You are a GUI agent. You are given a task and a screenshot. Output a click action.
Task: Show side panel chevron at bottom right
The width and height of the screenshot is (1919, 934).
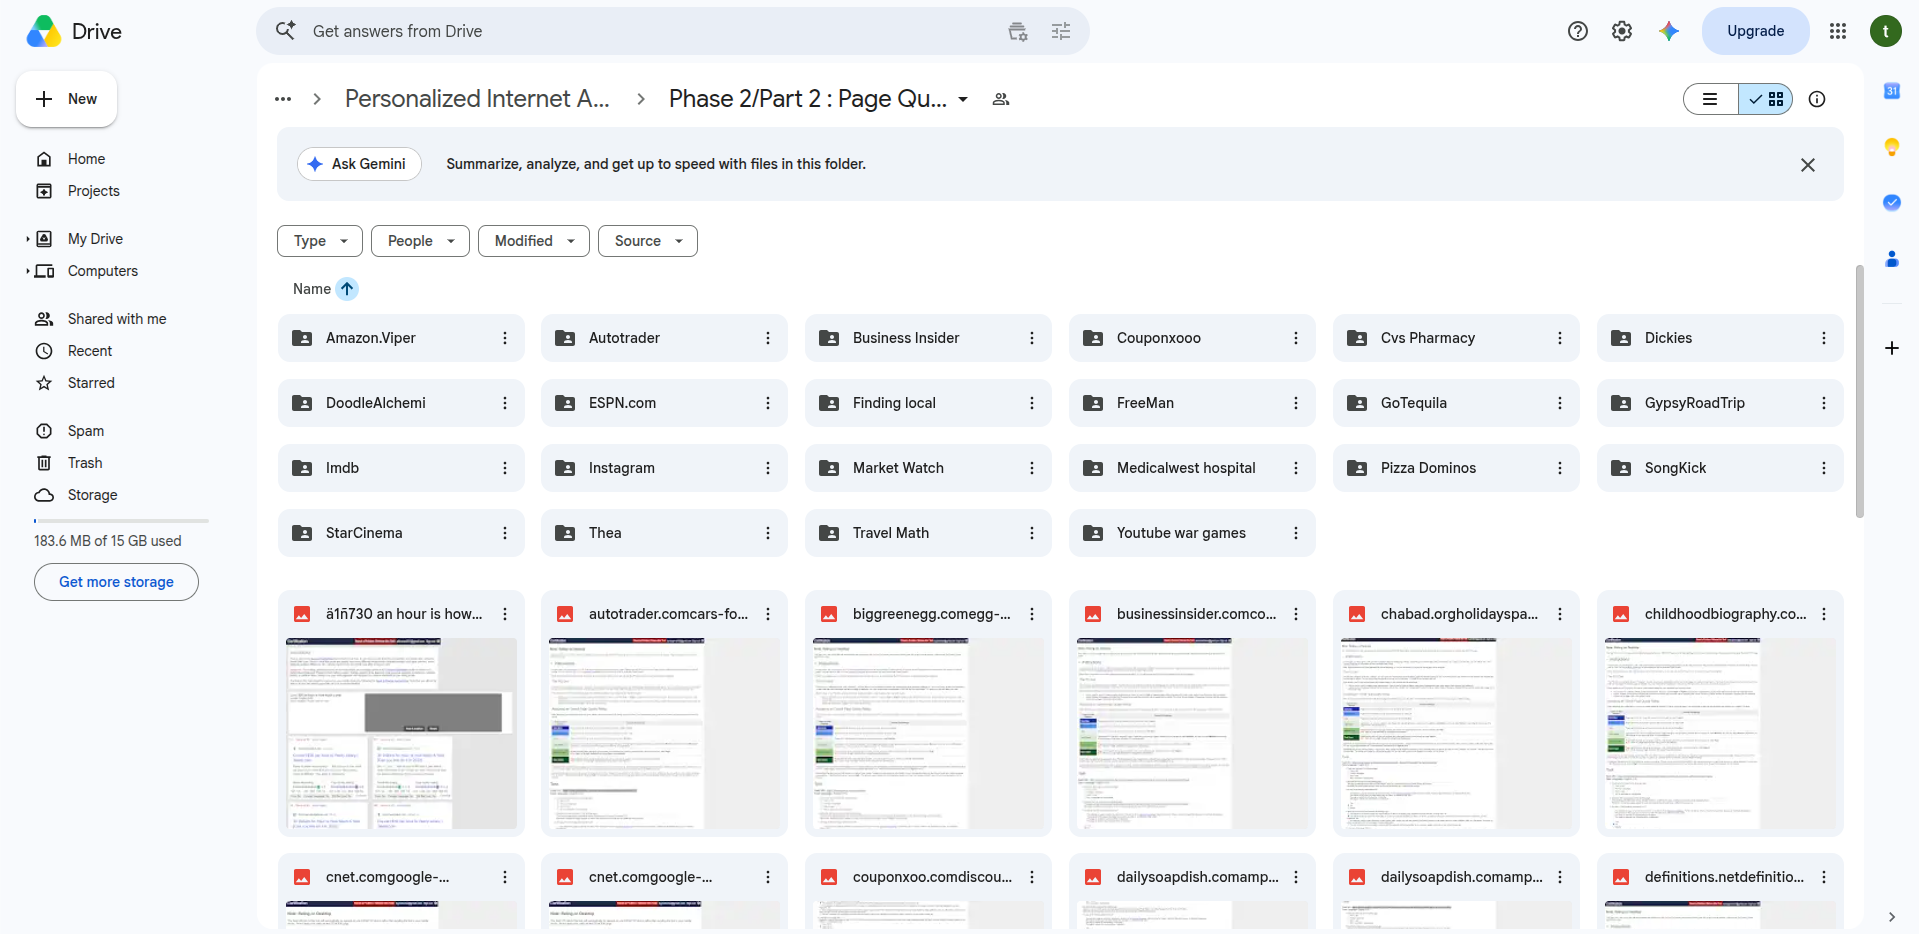pyautogui.click(x=1892, y=917)
